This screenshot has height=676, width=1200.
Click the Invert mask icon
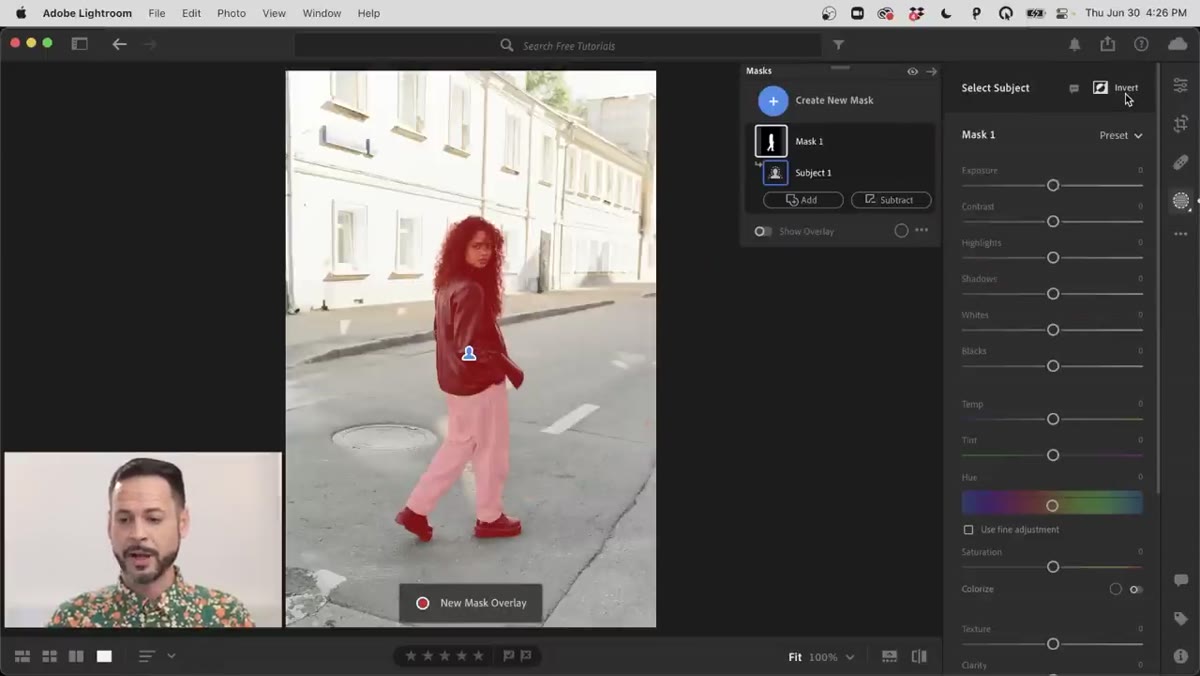point(1100,87)
